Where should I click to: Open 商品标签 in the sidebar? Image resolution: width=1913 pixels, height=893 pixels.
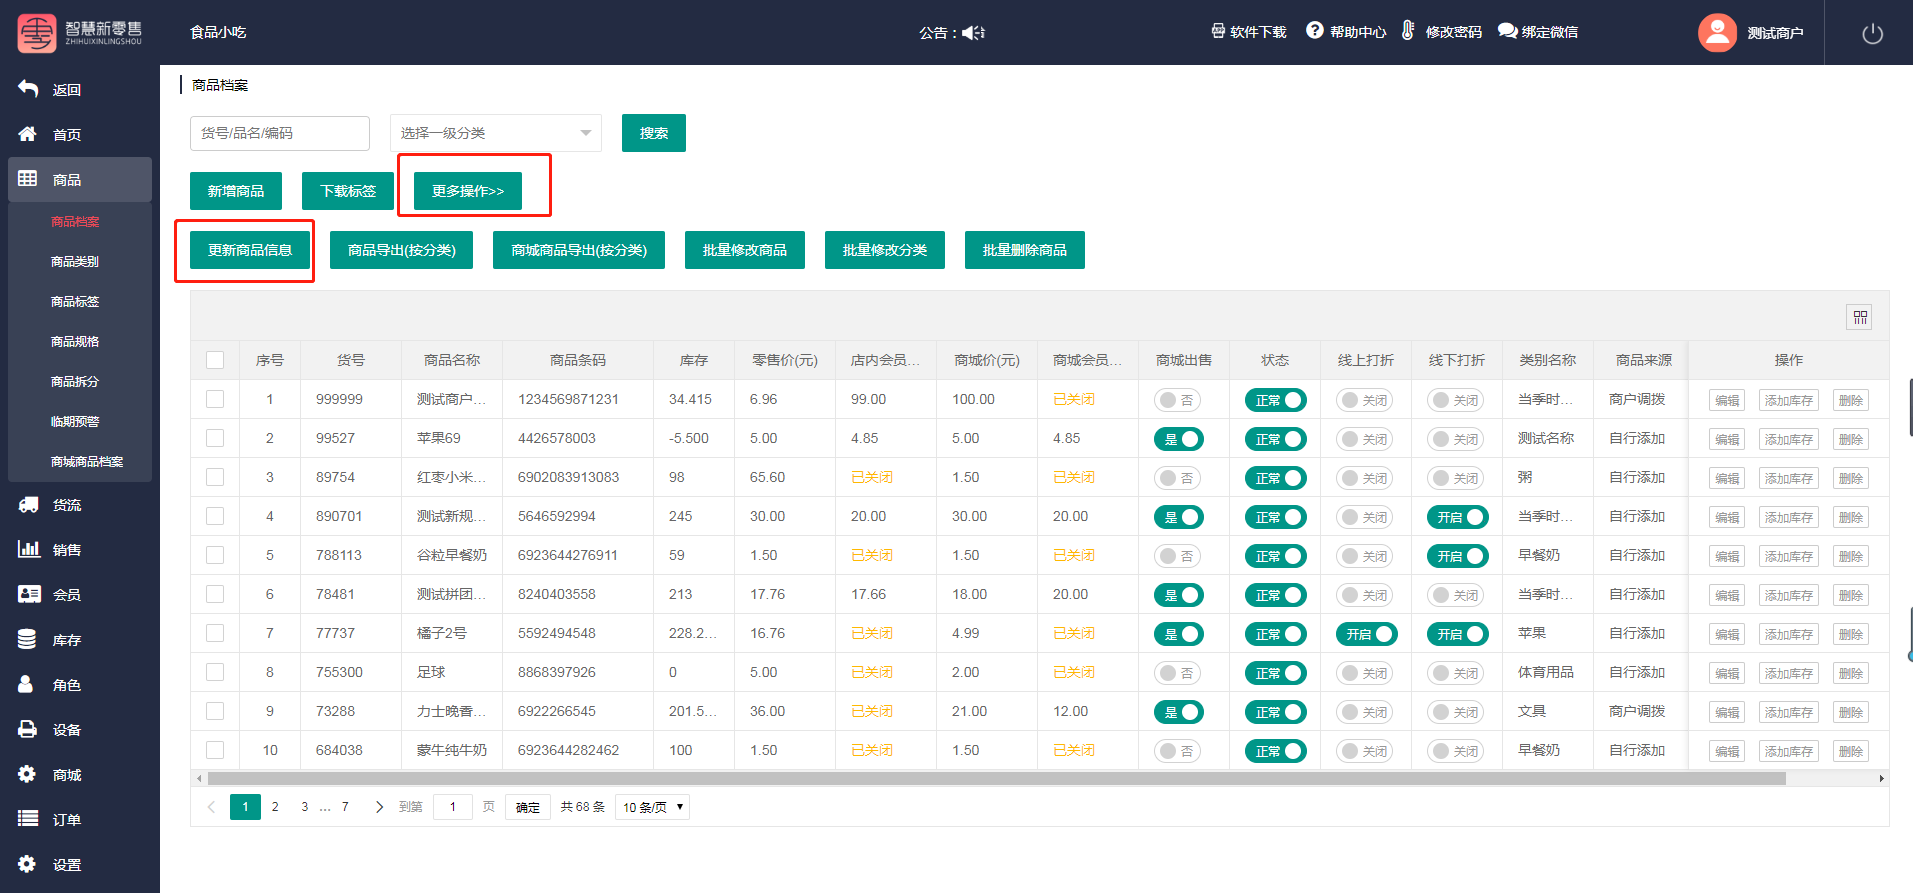[75, 301]
